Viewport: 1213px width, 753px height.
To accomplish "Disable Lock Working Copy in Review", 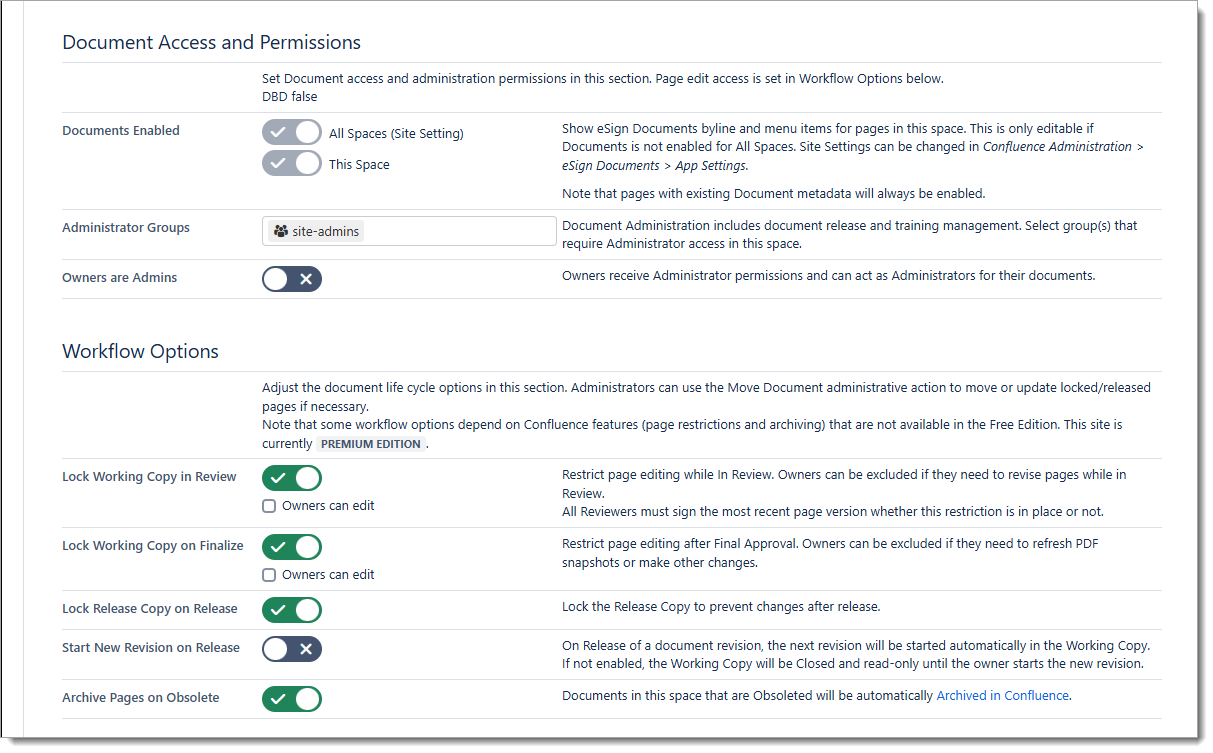I will click(x=291, y=478).
